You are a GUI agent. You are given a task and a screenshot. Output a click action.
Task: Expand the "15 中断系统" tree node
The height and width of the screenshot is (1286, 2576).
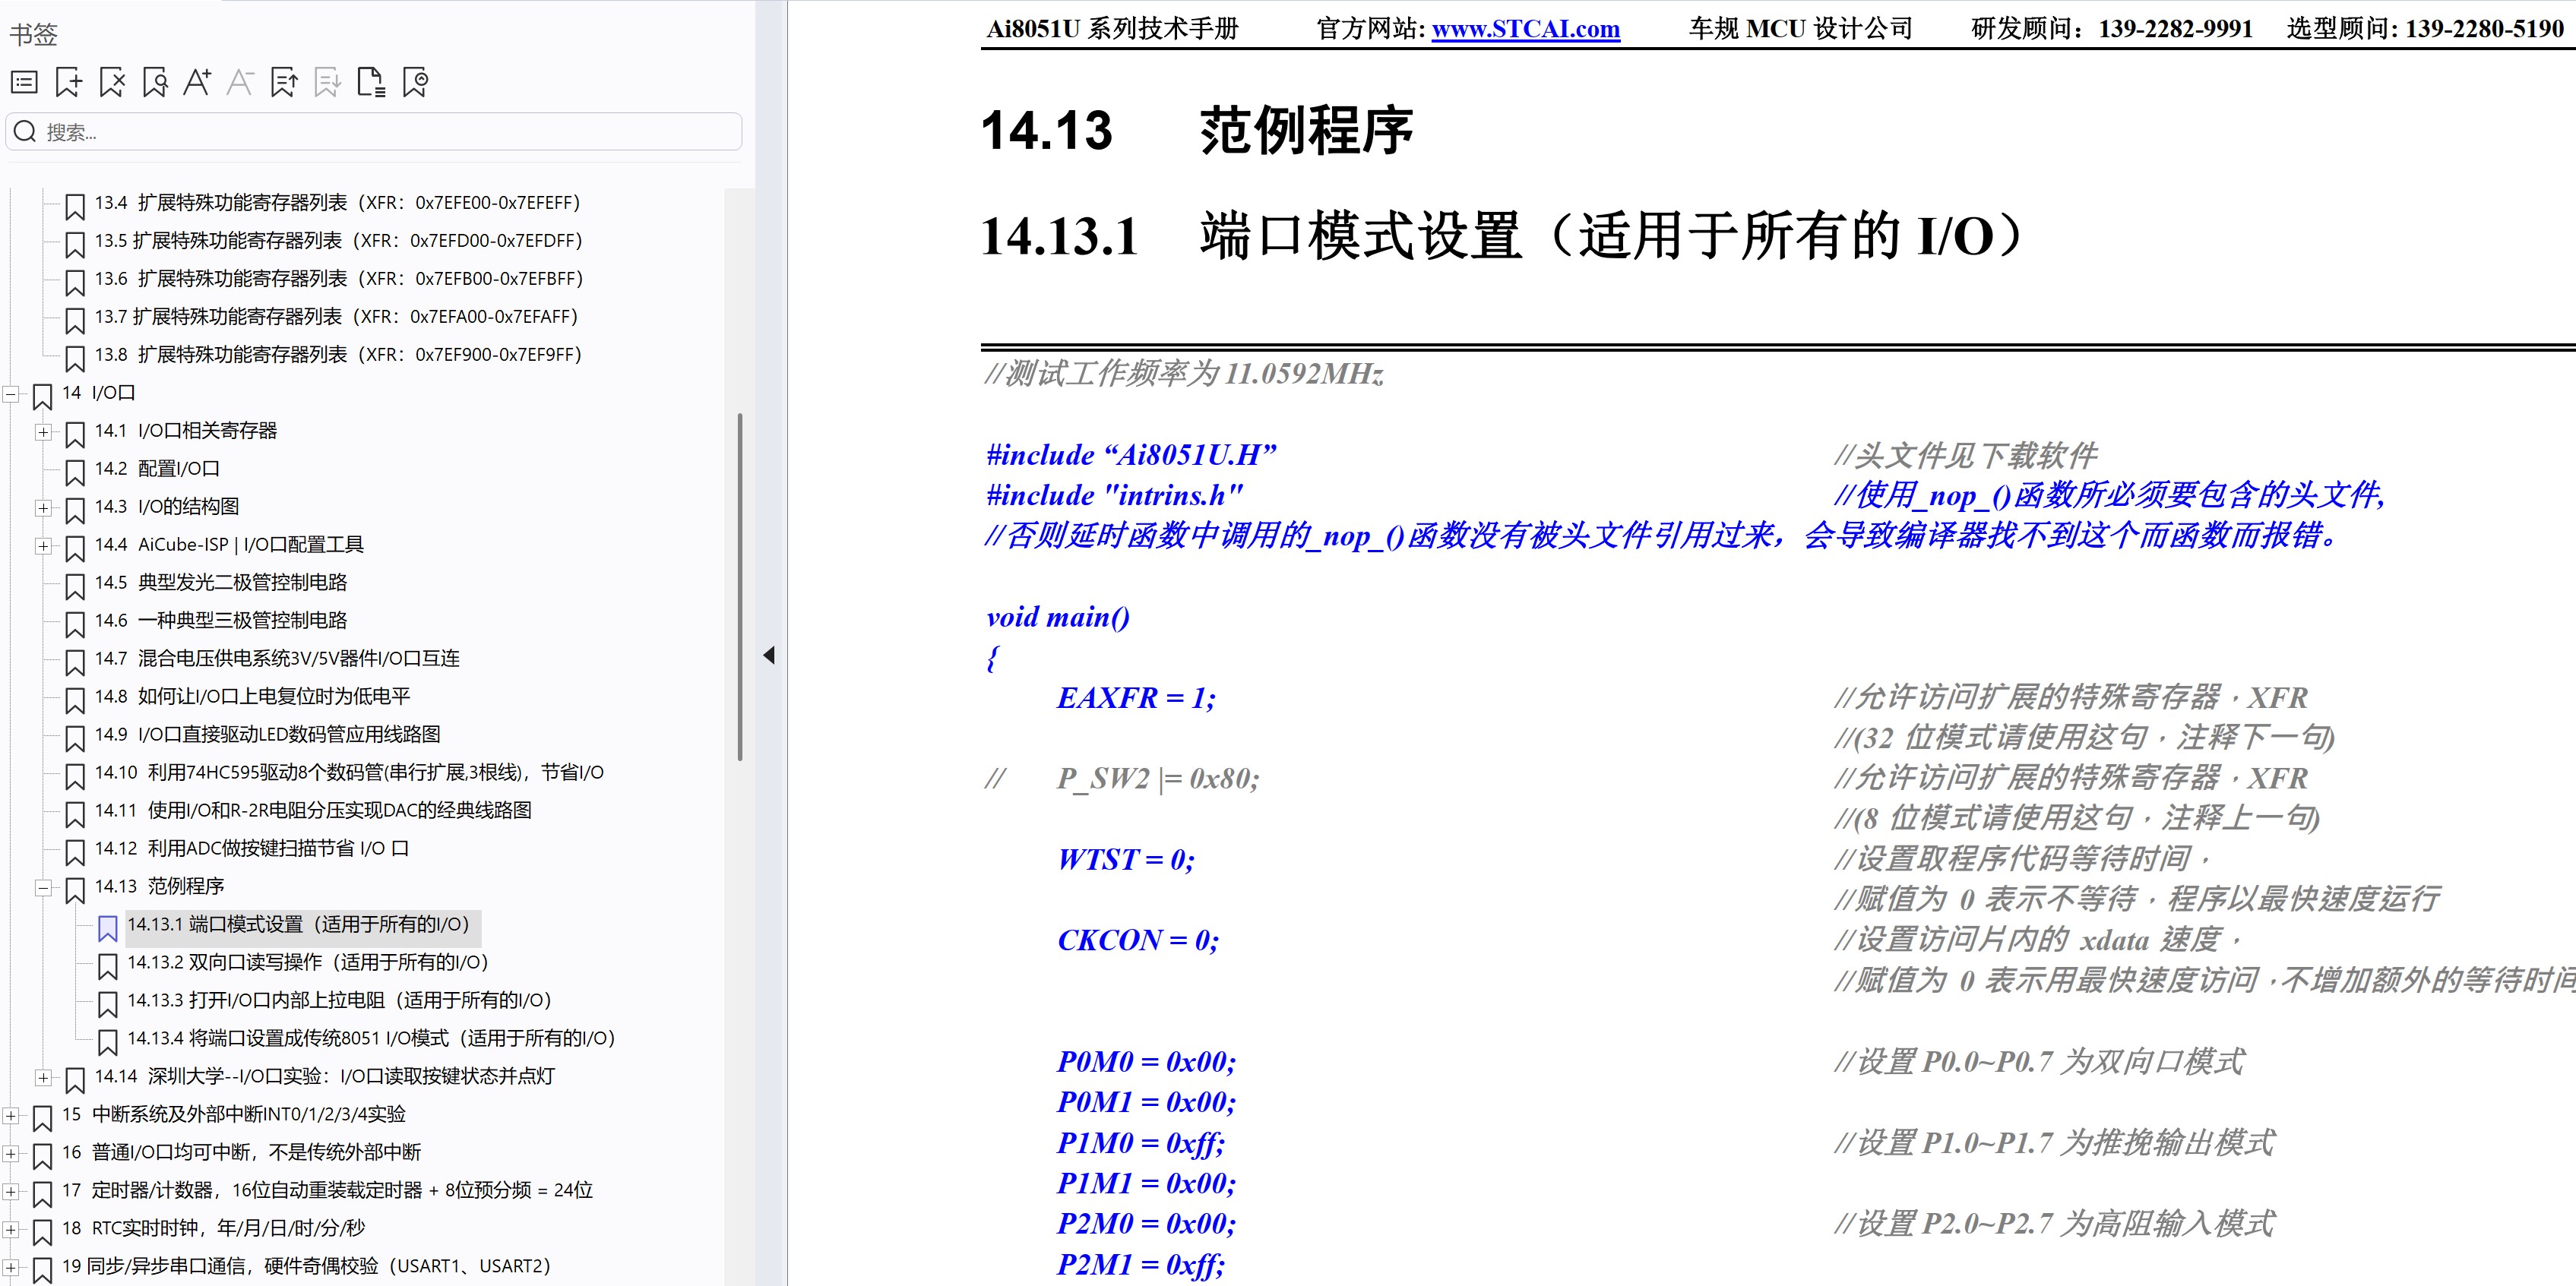(x=10, y=1114)
